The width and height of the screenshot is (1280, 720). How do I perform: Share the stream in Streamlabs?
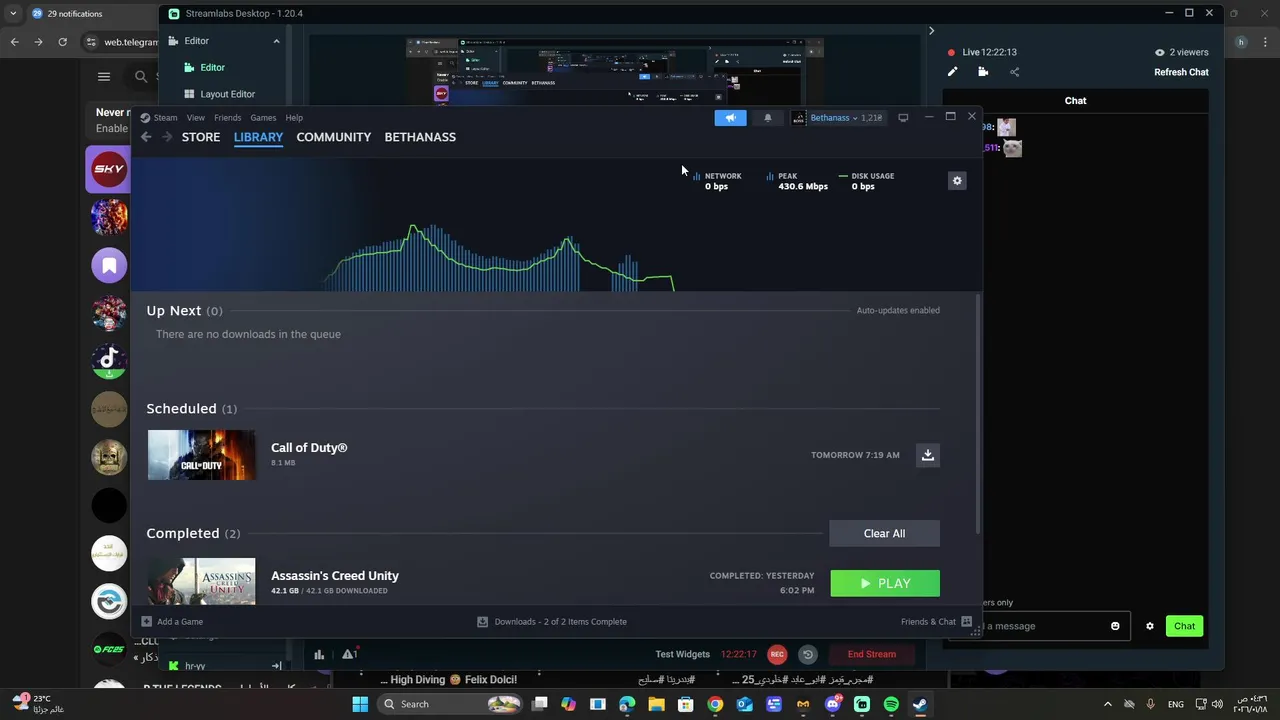(1014, 72)
